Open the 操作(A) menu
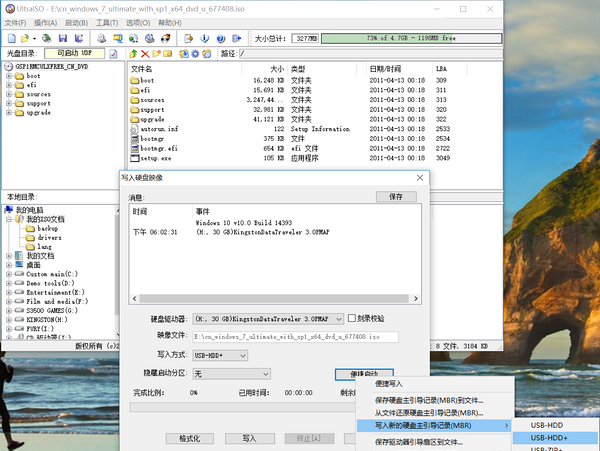The image size is (600, 451). [46, 23]
